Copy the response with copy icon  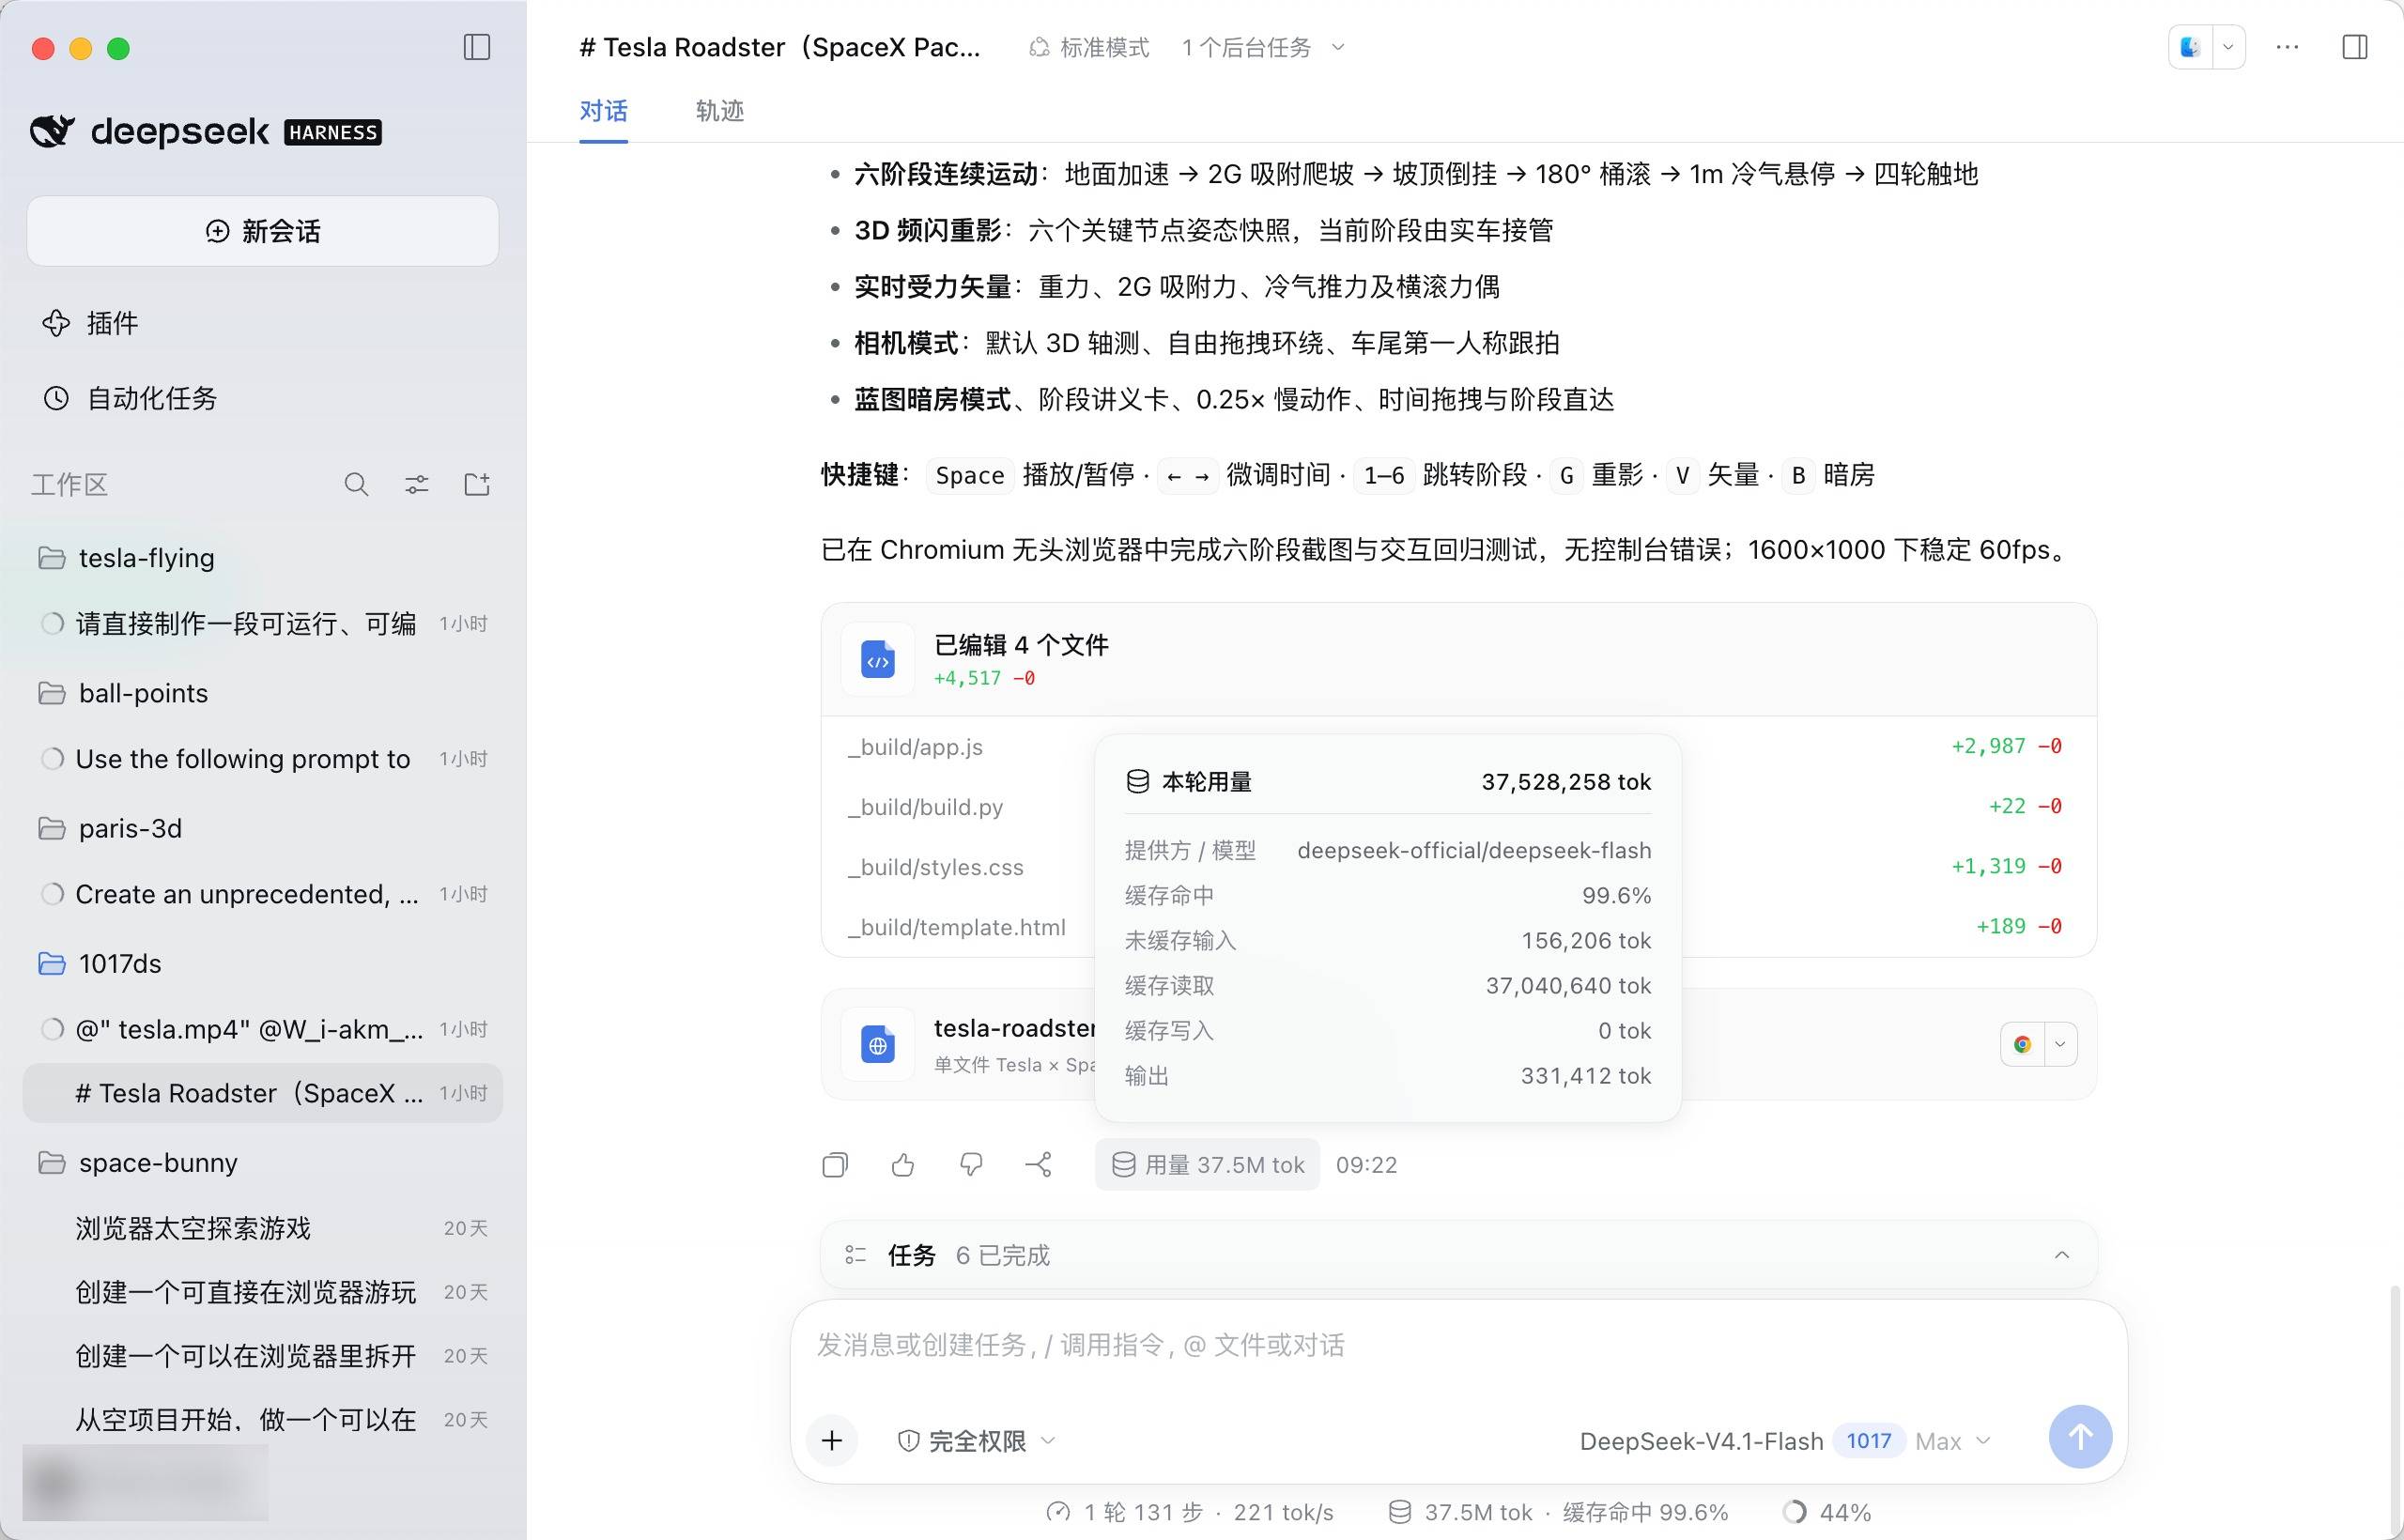click(835, 1164)
